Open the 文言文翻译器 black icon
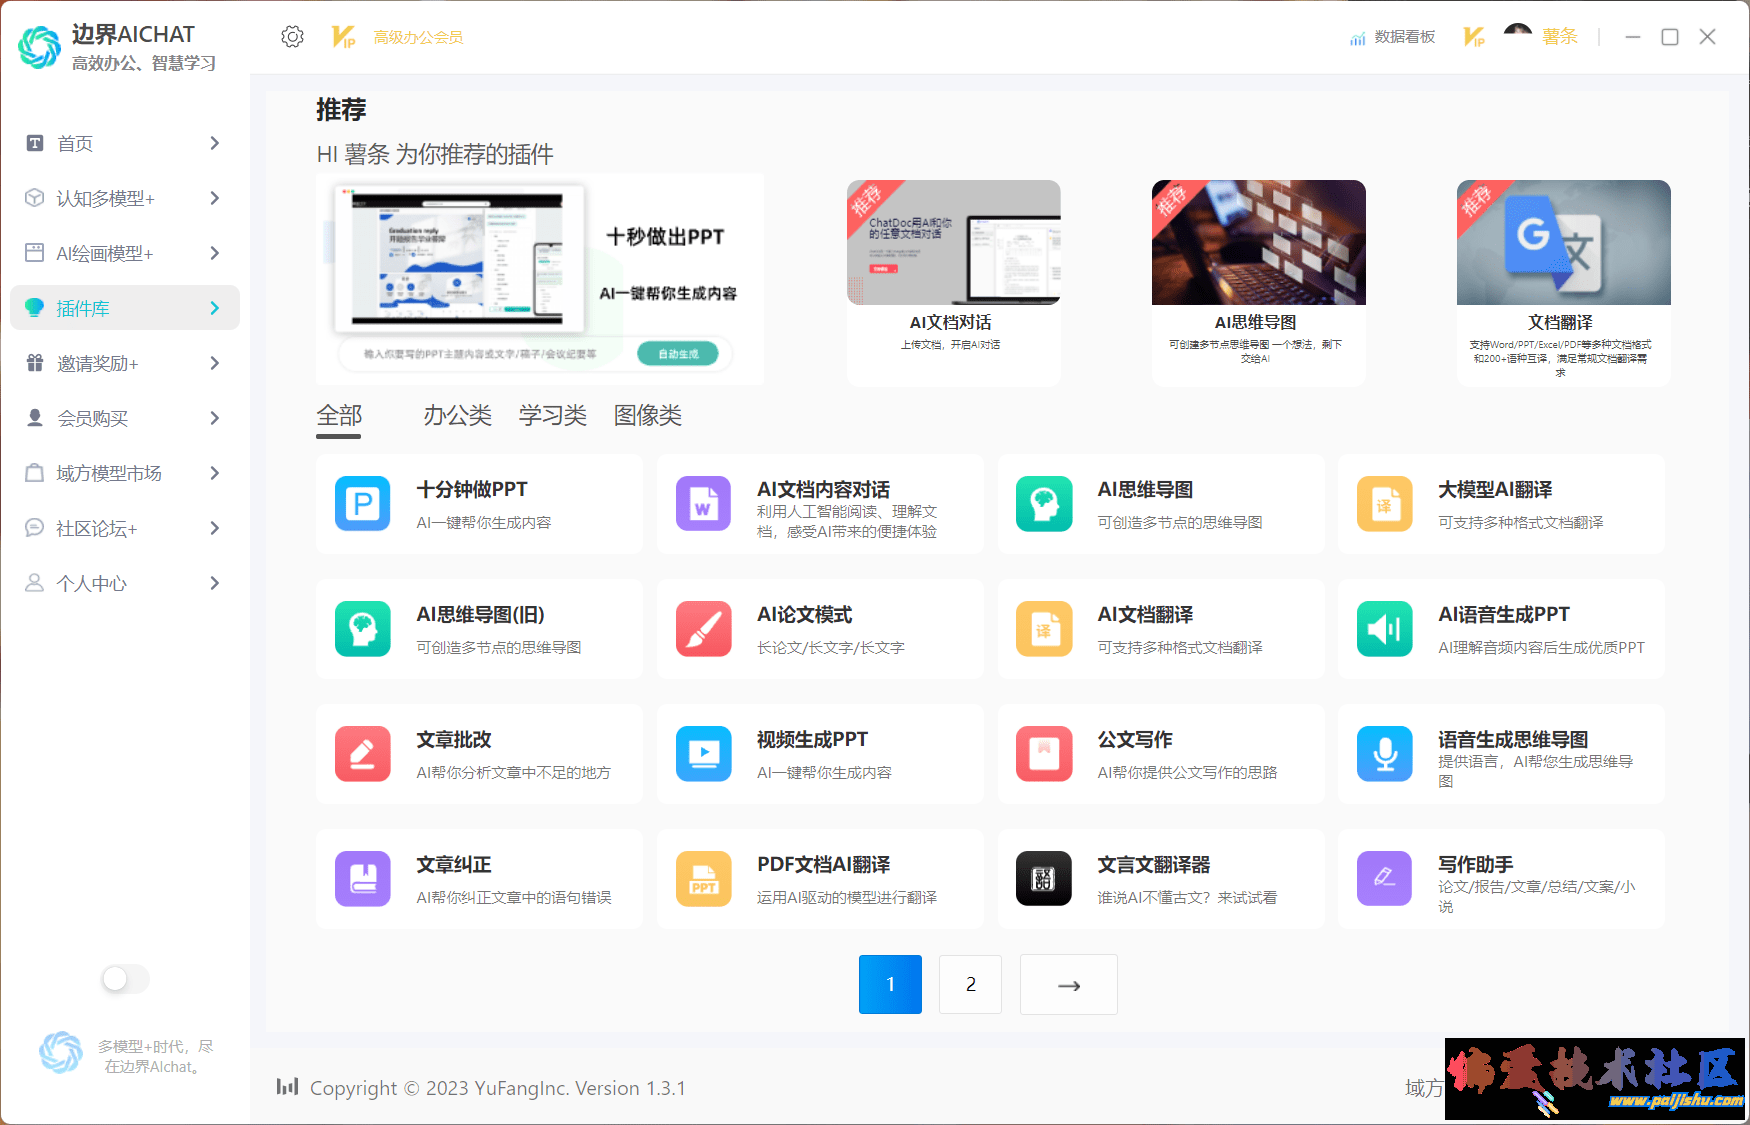The height and width of the screenshot is (1125, 1750). [1043, 878]
